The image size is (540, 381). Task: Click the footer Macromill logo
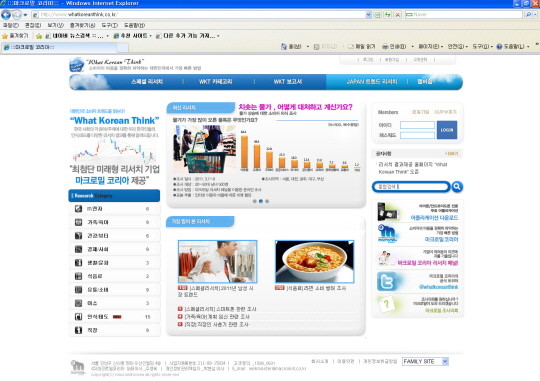[x=77, y=367]
